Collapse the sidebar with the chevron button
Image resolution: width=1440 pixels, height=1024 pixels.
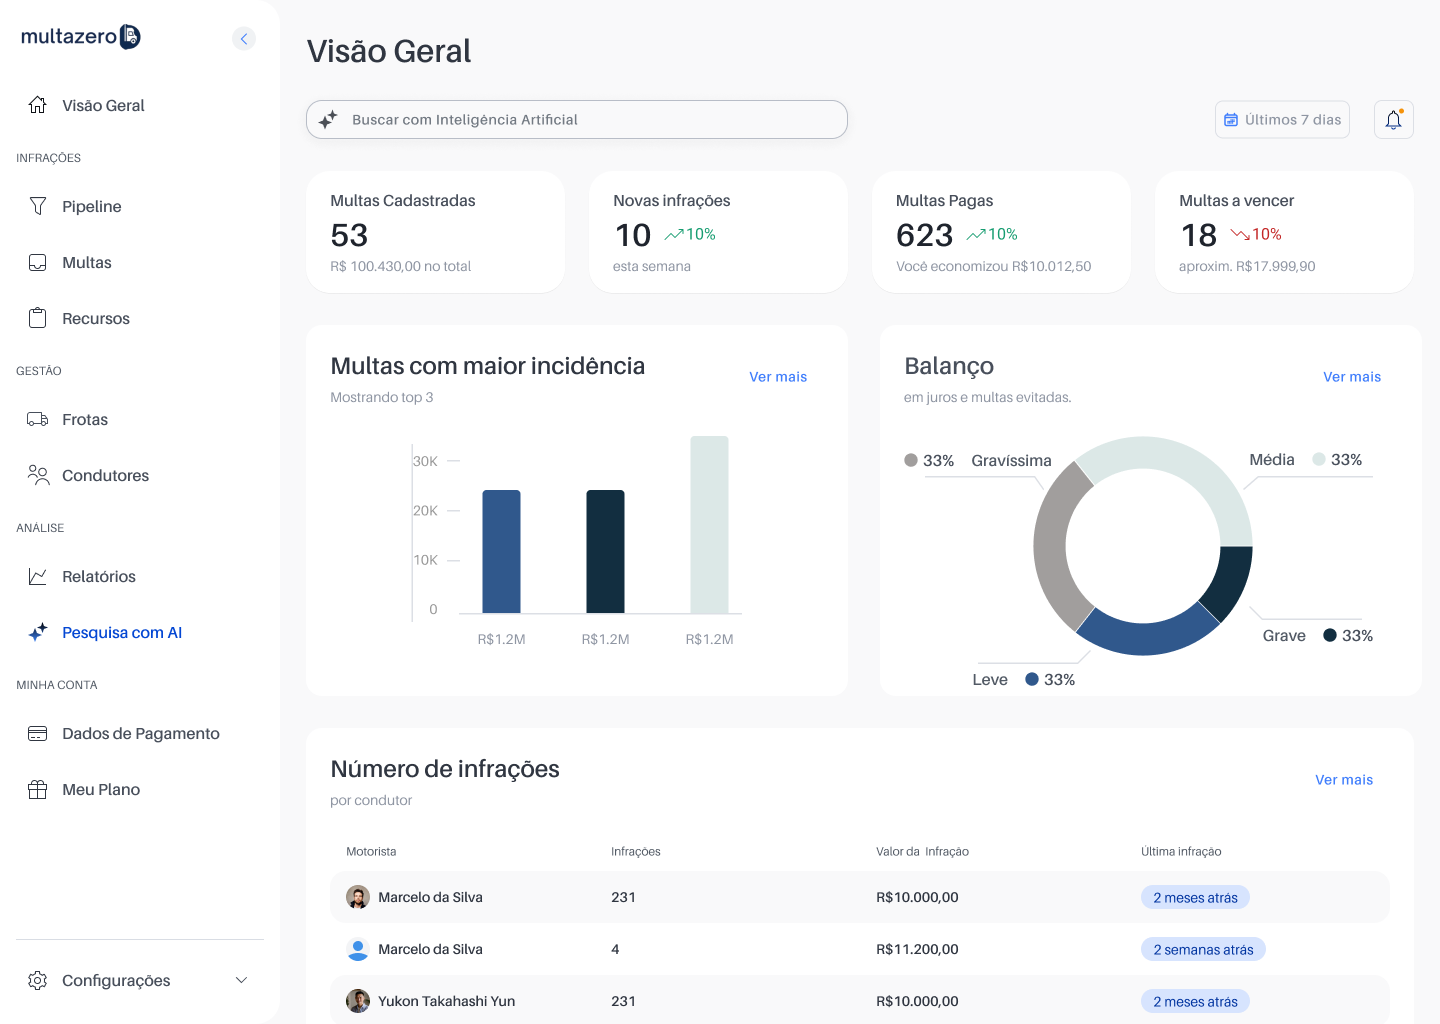click(x=244, y=39)
